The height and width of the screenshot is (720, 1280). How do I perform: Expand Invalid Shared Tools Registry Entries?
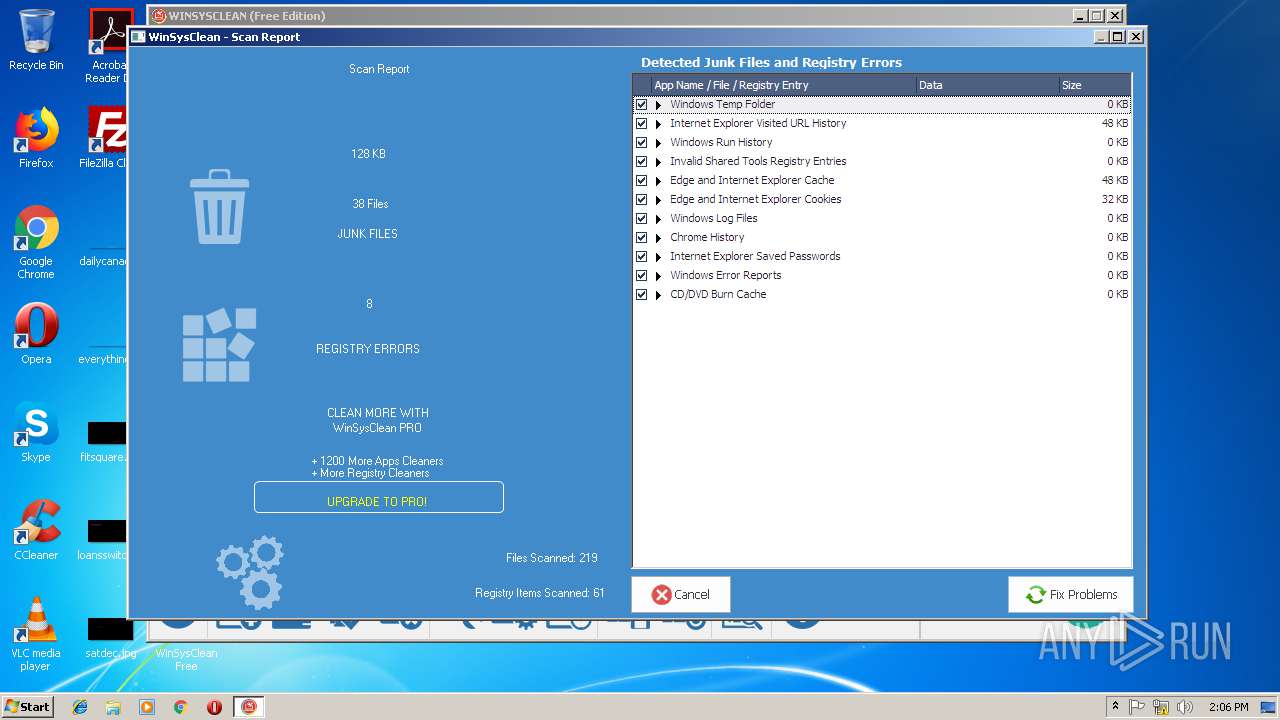pos(658,162)
